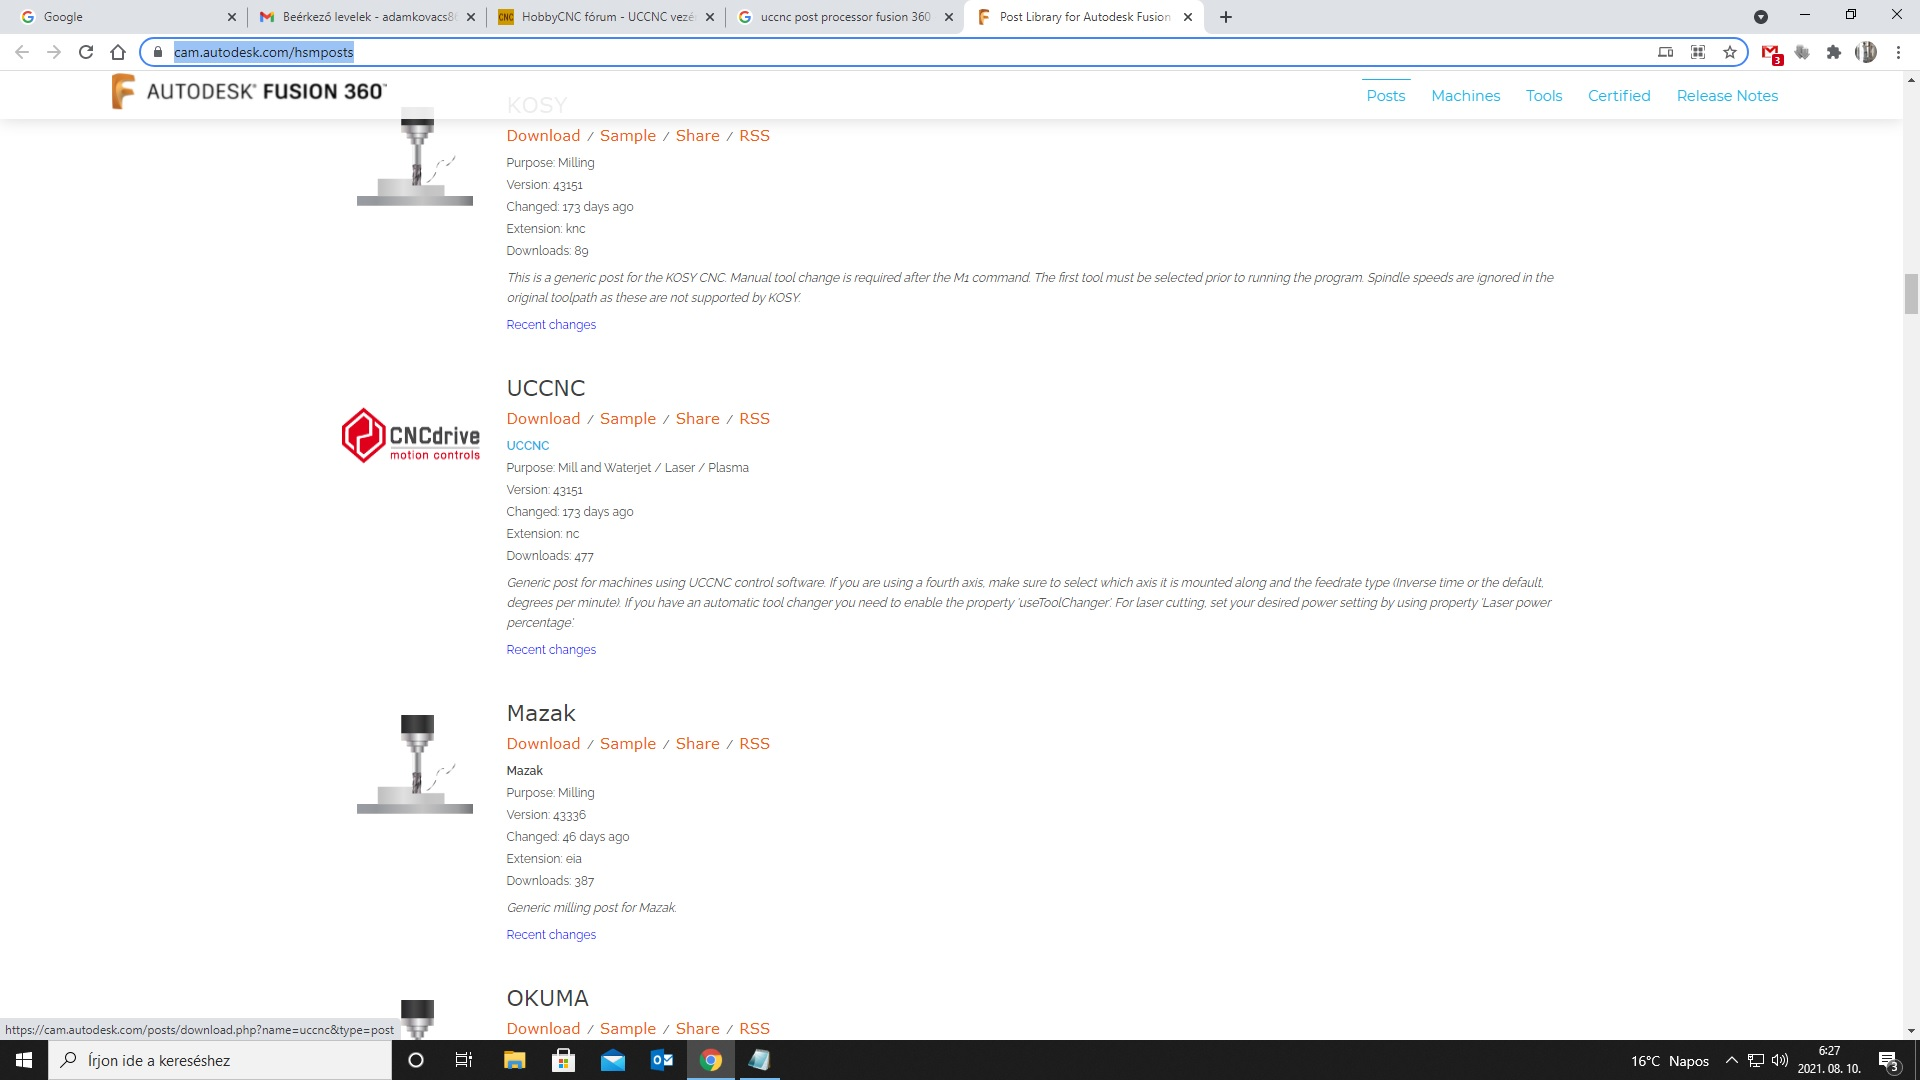Open the Microsoft Store taskbar icon

click(563, 1060)
